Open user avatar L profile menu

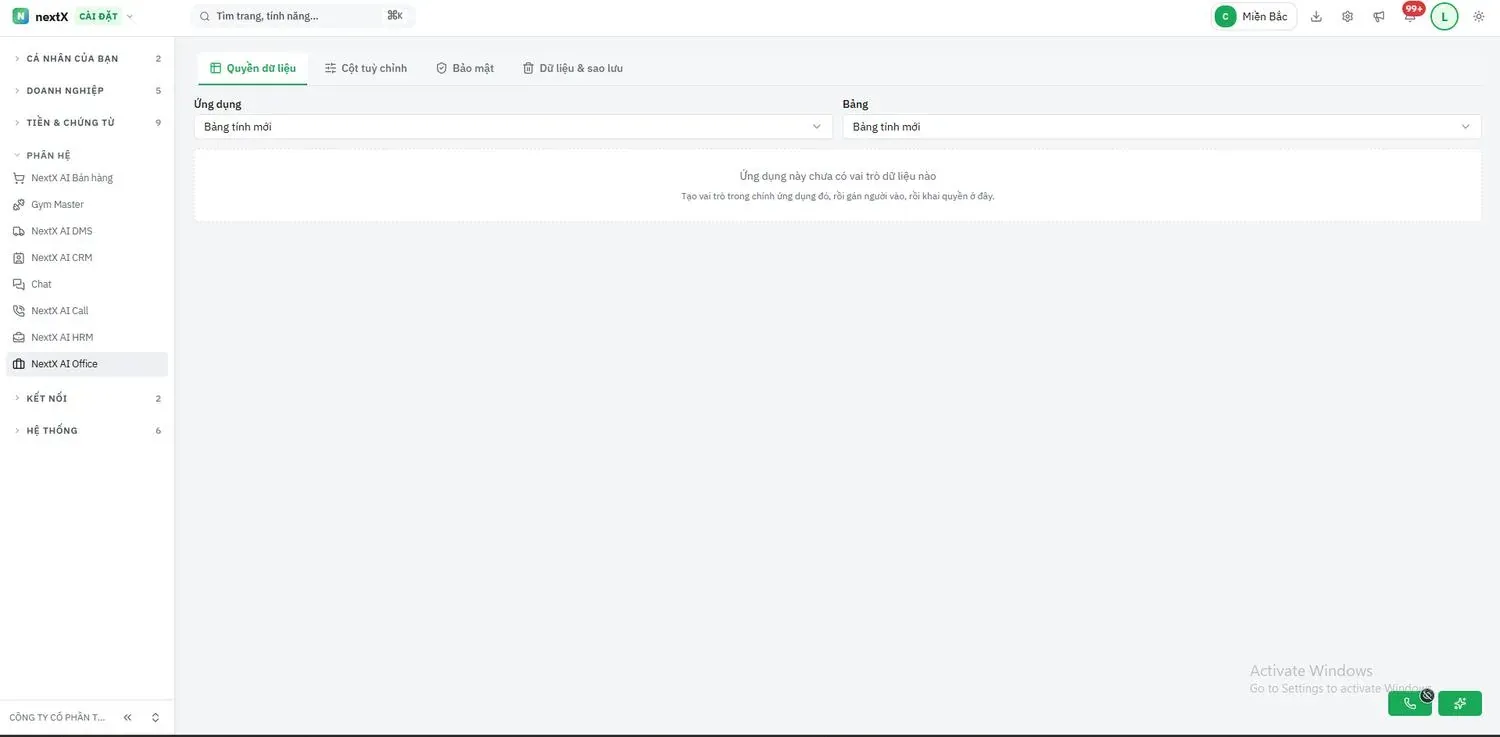[1444, 16]
